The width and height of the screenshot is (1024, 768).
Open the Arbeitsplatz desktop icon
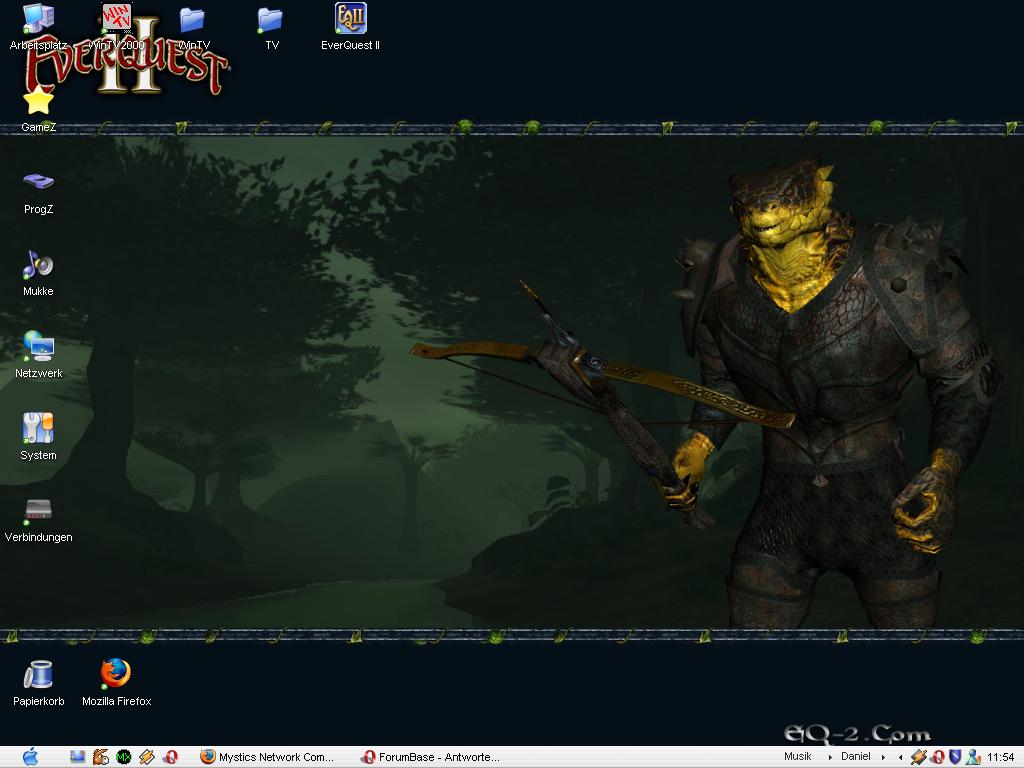click(x=38, y=26)
